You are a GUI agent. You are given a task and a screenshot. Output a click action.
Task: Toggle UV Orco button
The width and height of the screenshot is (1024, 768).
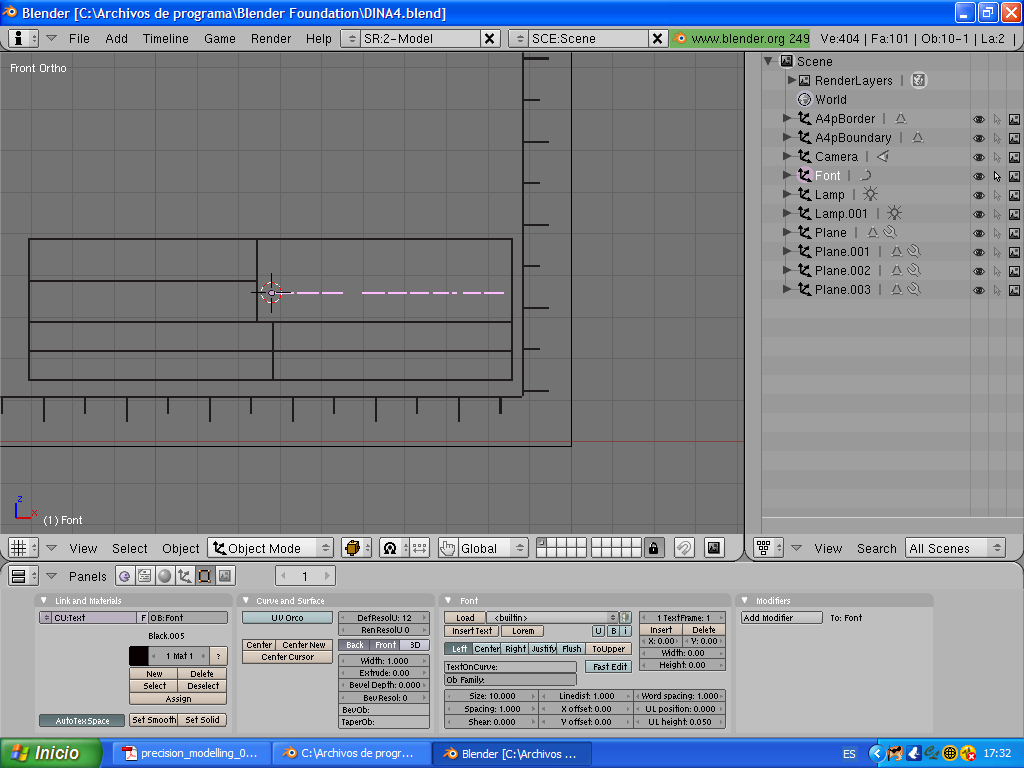[x=287, y=618]
